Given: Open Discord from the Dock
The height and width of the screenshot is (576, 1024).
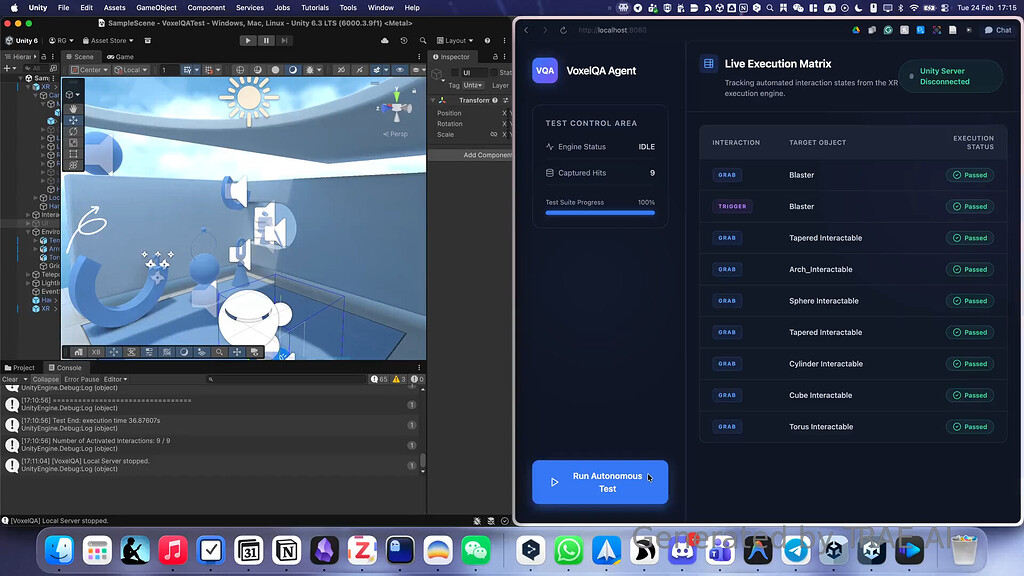Looking at the screenshot, I should (682, 551).
